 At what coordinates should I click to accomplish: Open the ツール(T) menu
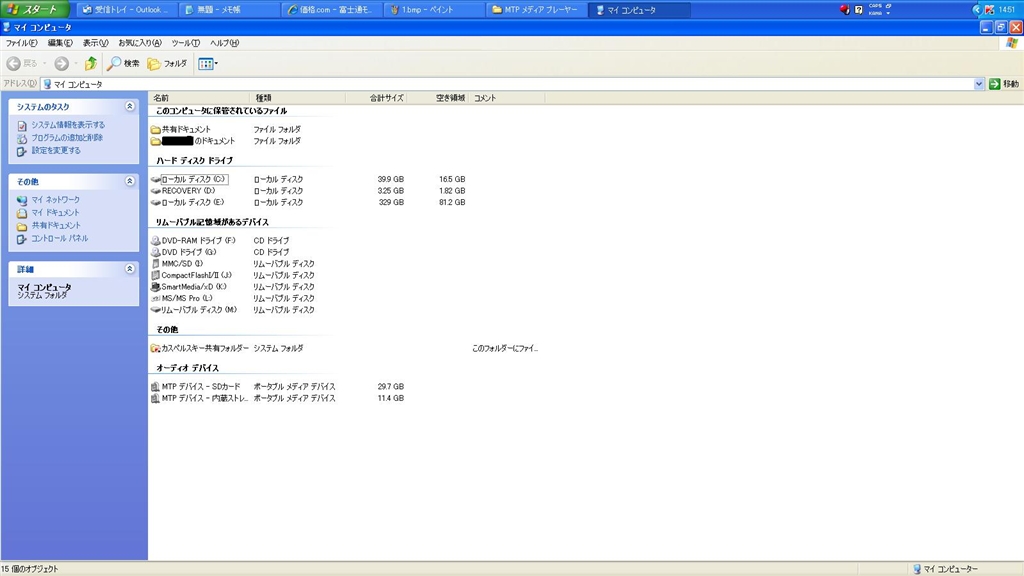[186, 43]
